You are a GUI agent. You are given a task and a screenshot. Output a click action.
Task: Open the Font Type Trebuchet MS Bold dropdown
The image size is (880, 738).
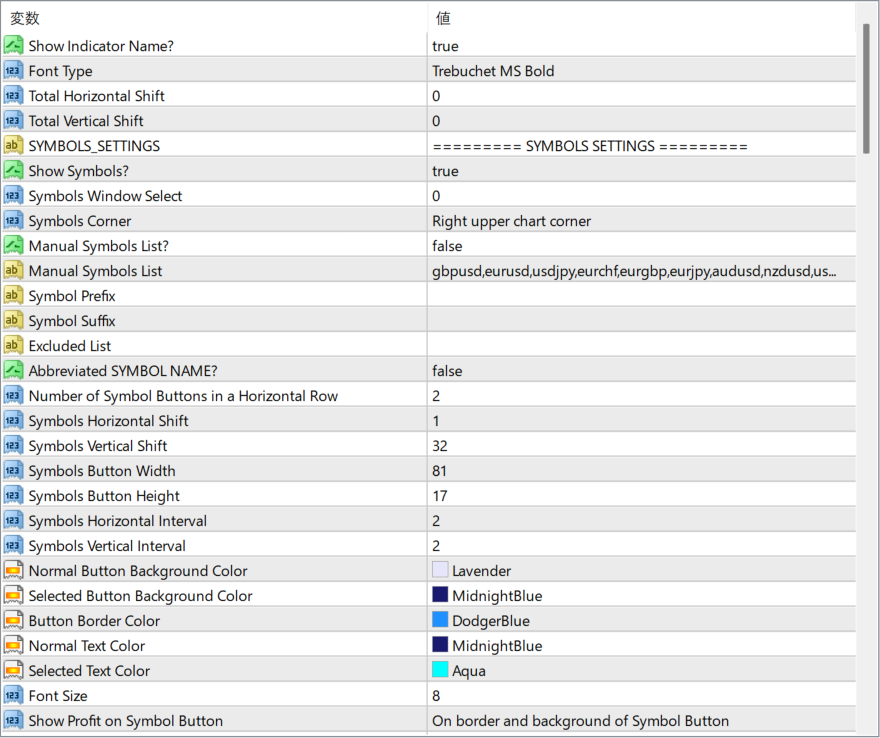coord(640,71)
